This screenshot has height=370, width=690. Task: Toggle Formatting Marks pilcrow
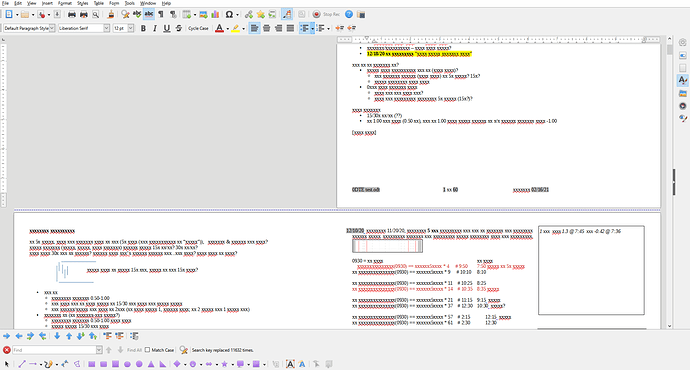click(x=161, y=15)
